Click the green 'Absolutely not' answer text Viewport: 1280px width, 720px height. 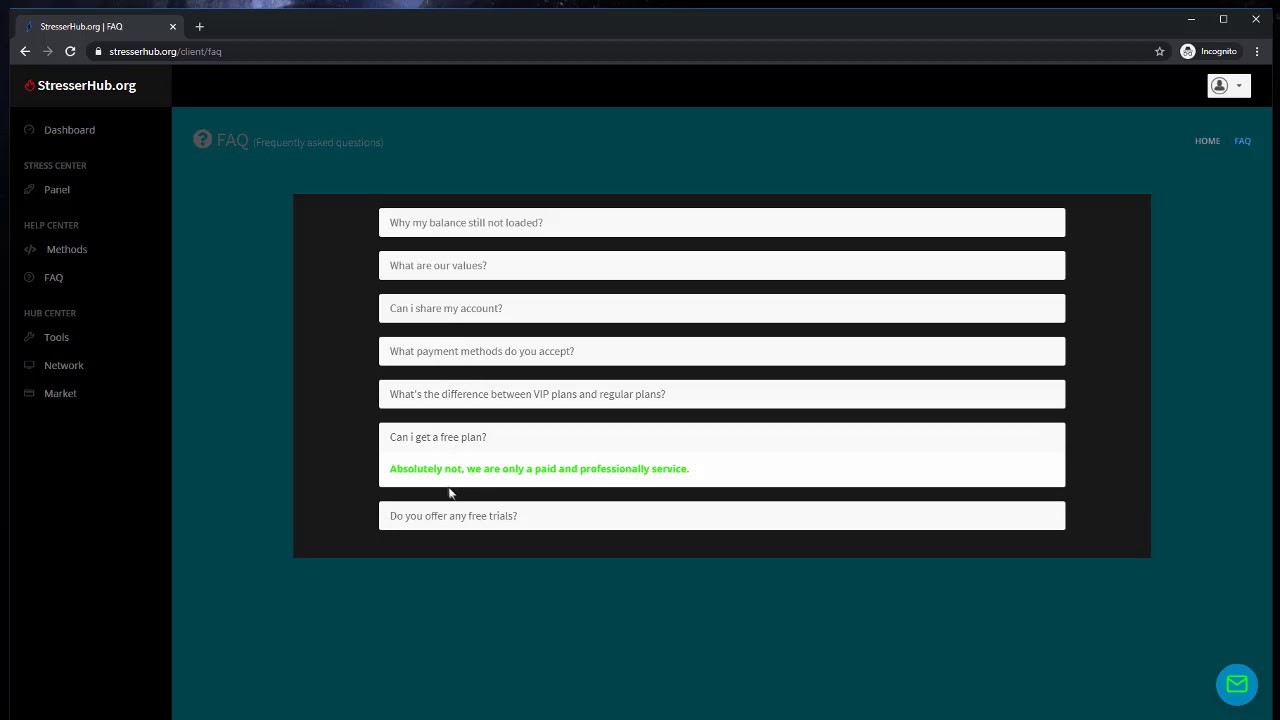click(539, 469)
